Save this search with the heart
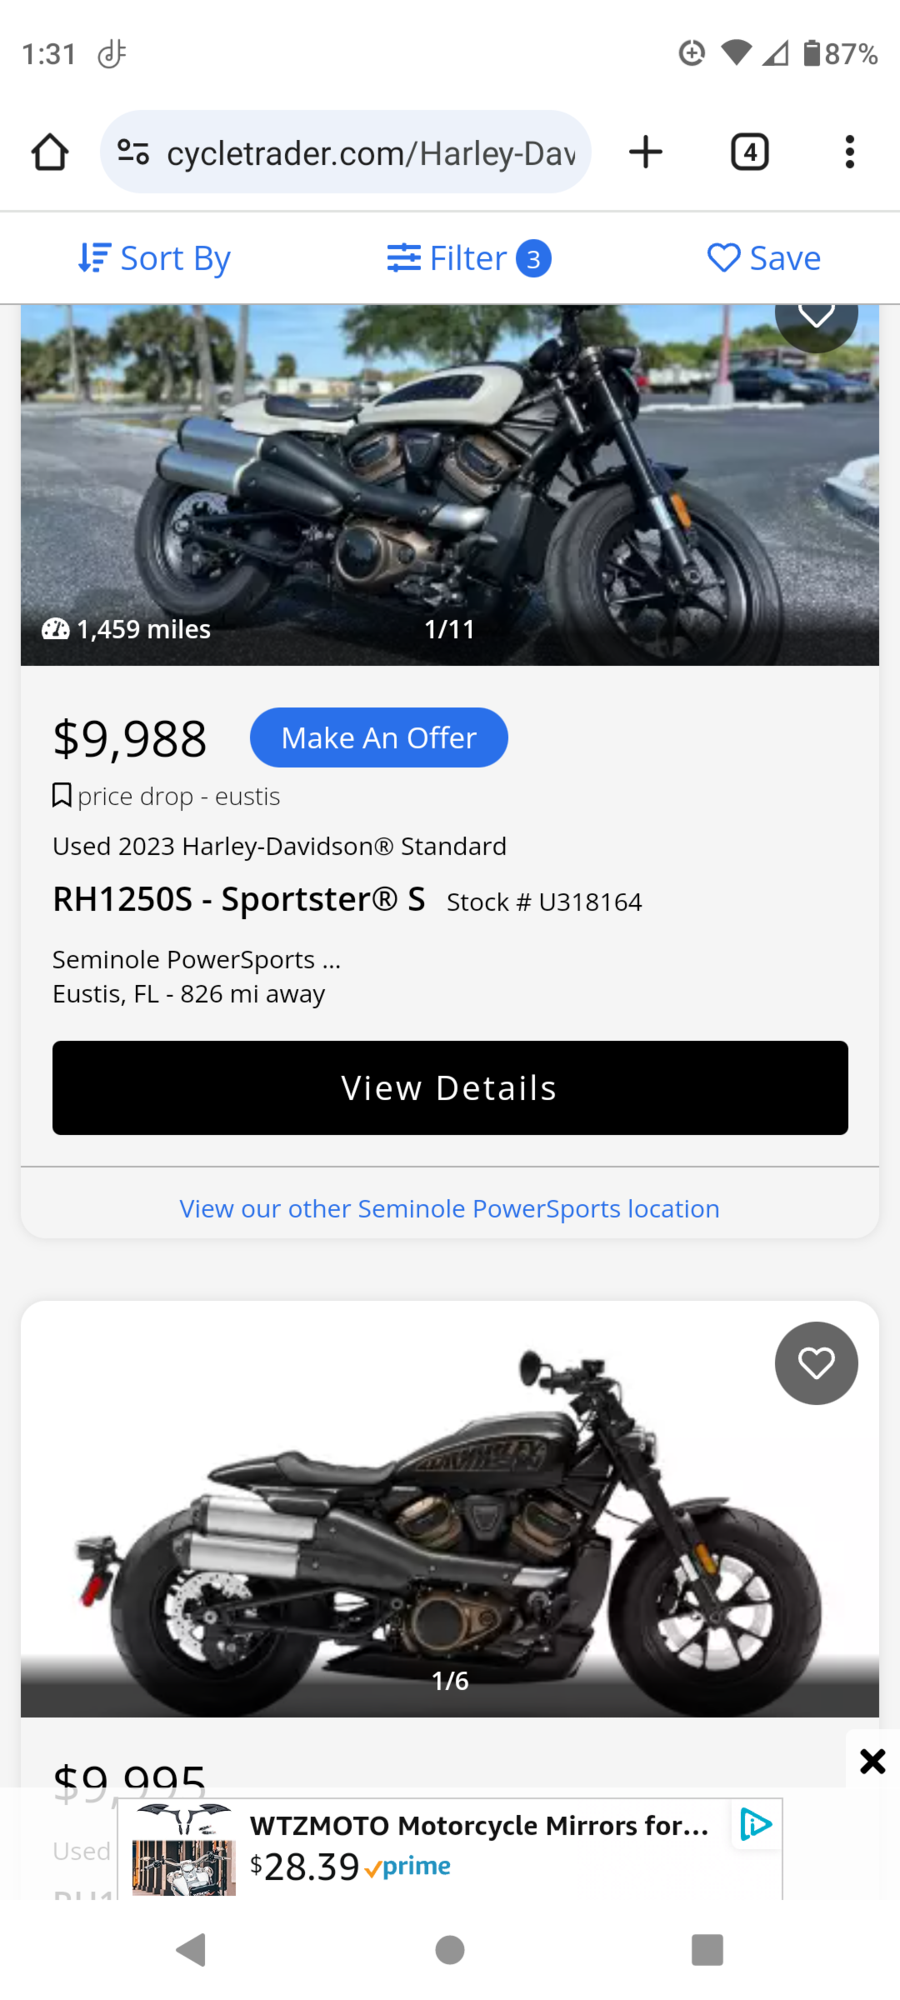The height and width of the screenshot is (2000, 900). point(764,258)
